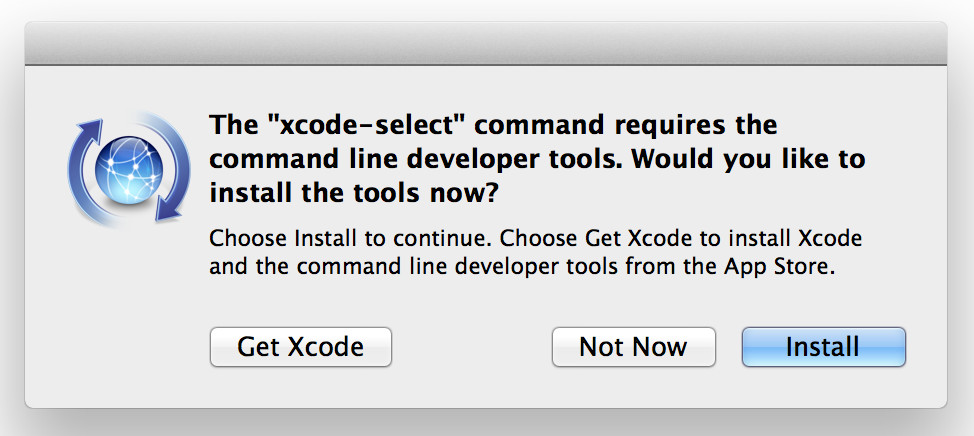Click the blue Install button
The height and width of the screenshot is (436, 974).
click(x=824, y=347)
